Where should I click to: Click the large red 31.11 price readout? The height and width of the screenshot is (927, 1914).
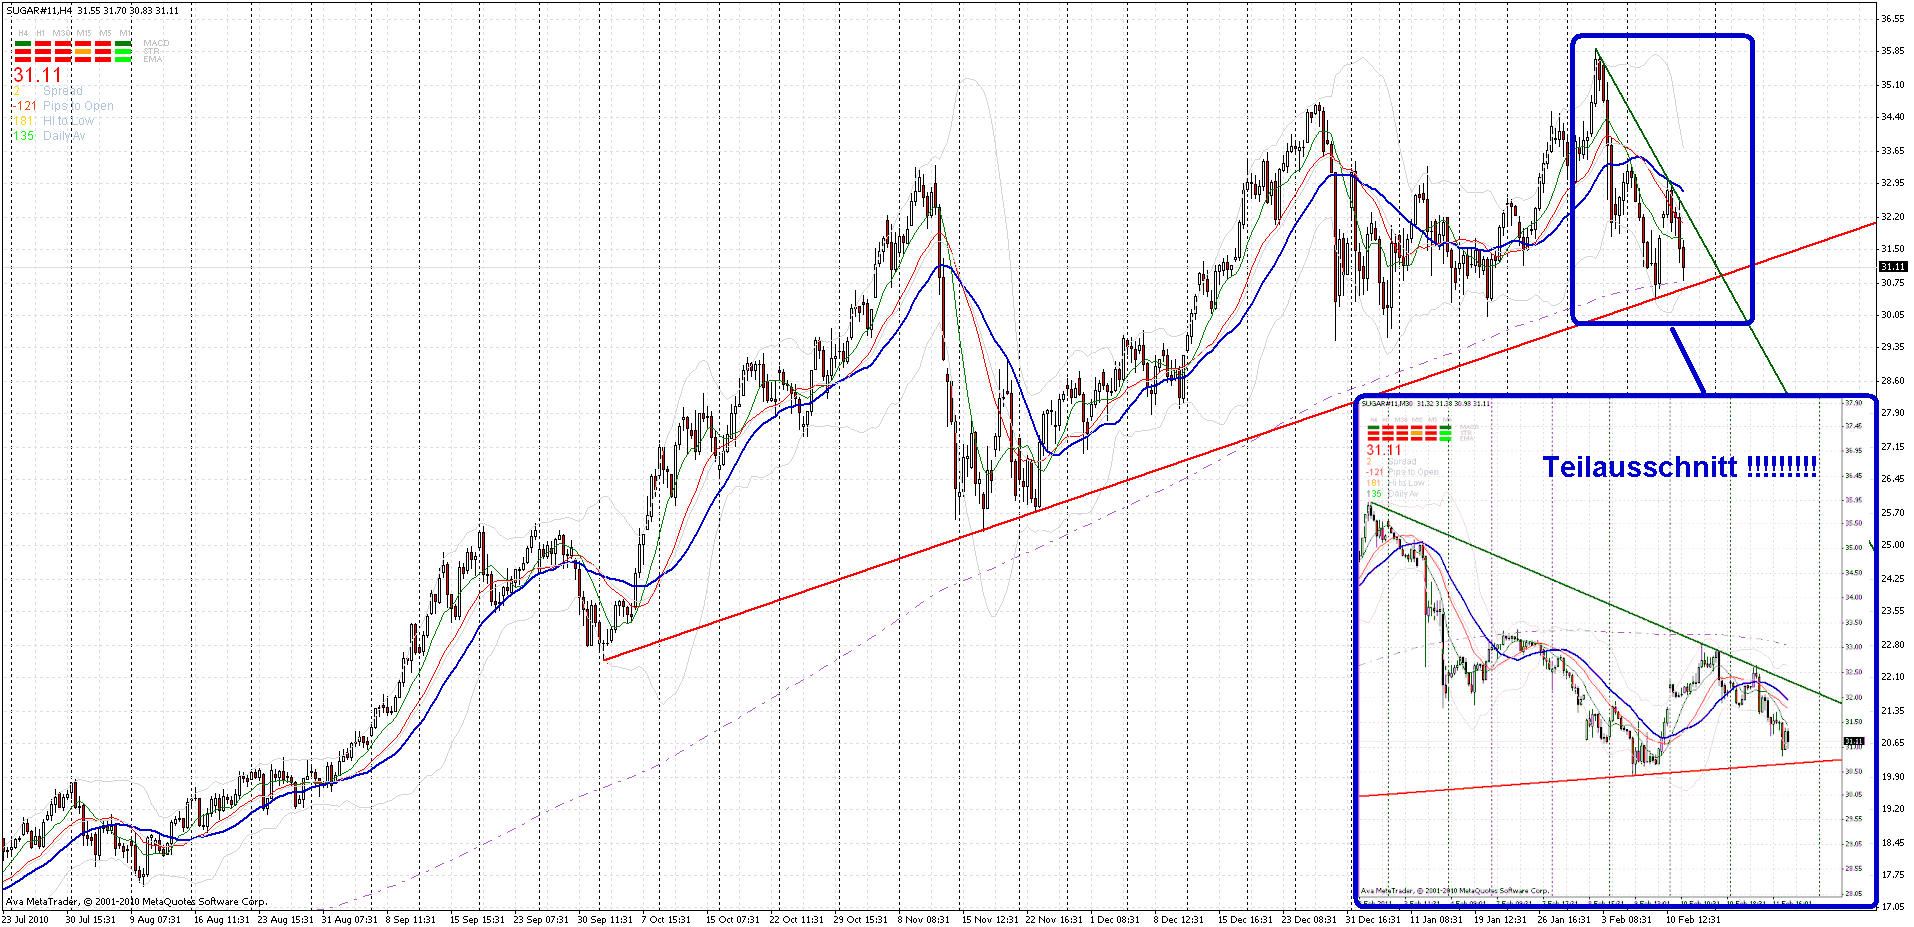pyautogui.click(x=37, y=75)
